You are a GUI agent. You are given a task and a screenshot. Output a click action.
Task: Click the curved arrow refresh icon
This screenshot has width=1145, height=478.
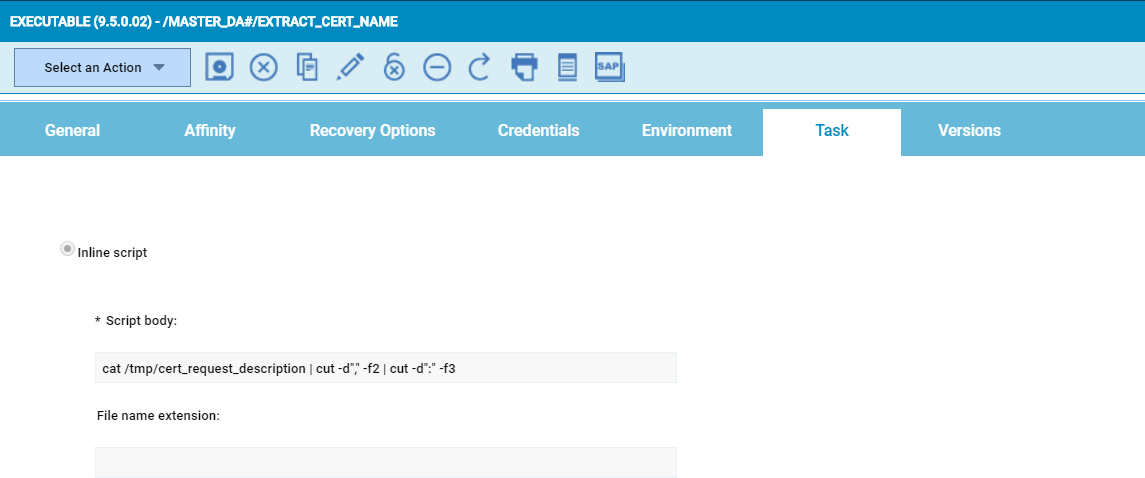(480, 67)
